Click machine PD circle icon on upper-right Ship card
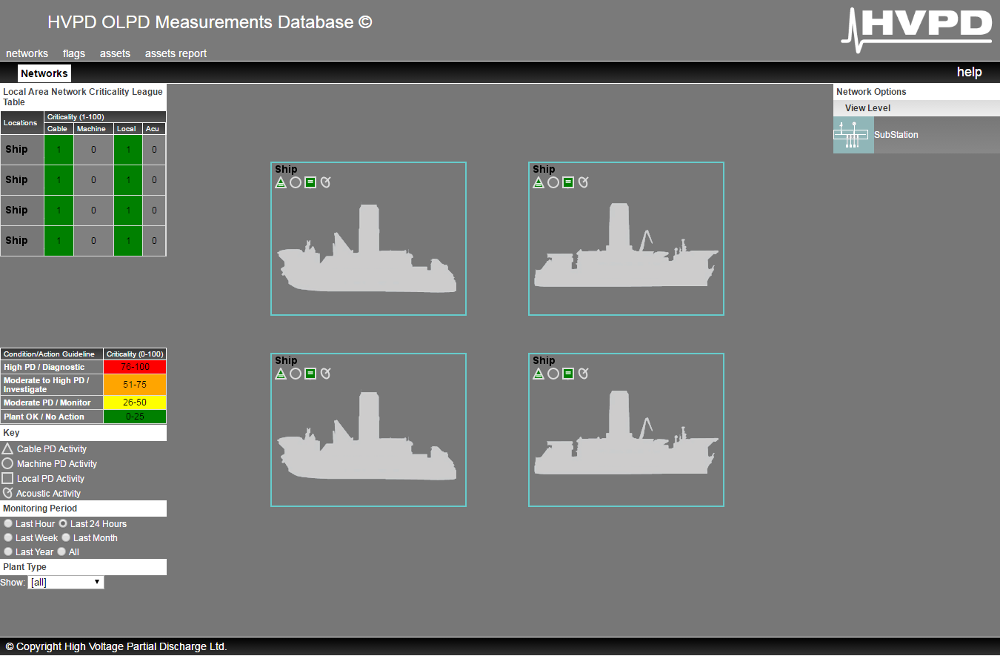This screenshot has width=1000, height=656. [553, 182]
